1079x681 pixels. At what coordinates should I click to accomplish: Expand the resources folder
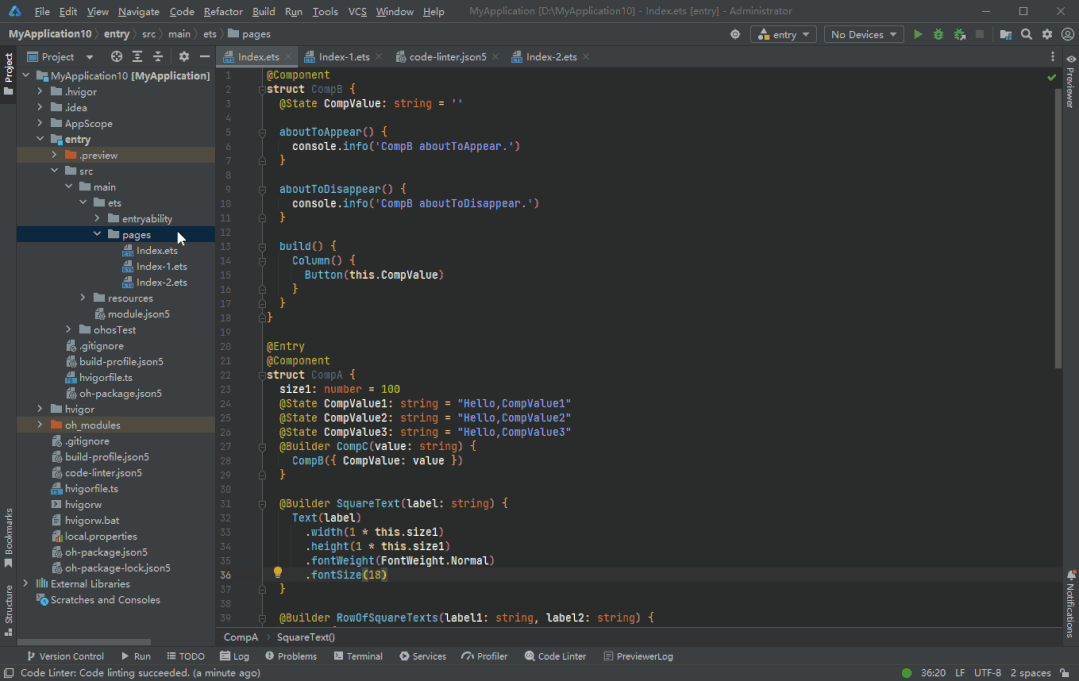(x=83, y=298)
